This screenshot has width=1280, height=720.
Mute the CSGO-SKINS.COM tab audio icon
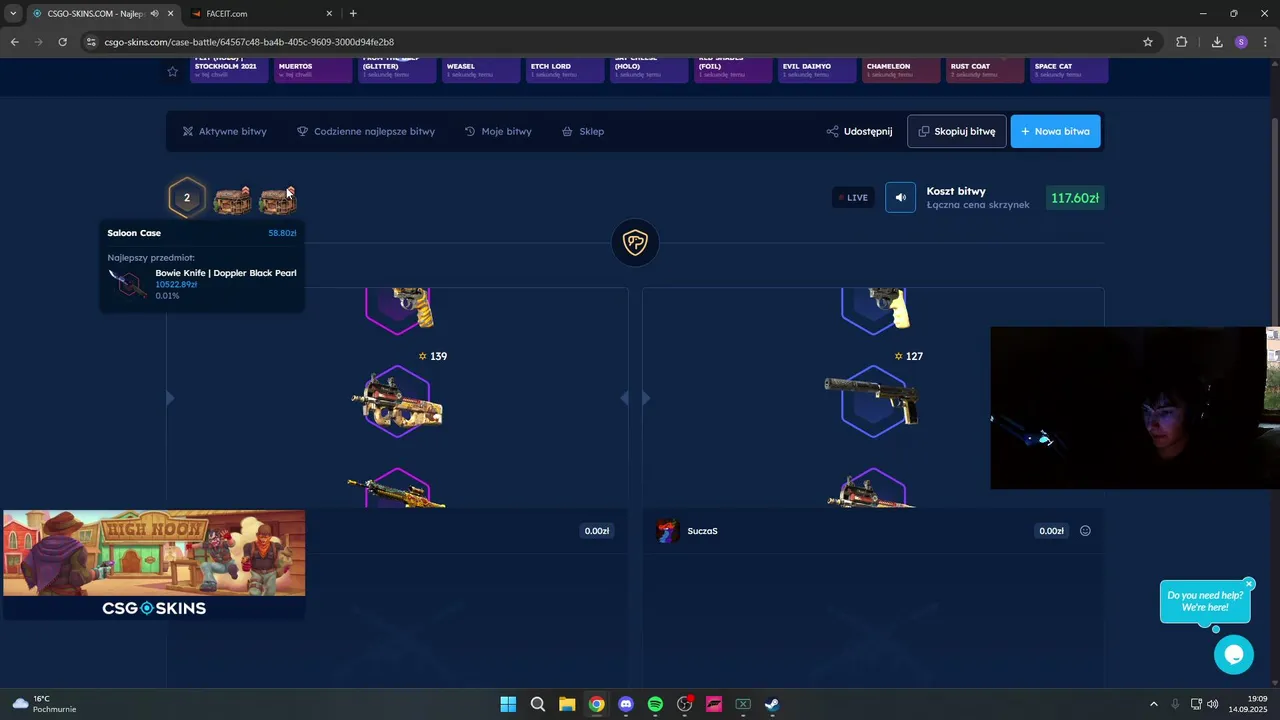(x=154, y=14)
